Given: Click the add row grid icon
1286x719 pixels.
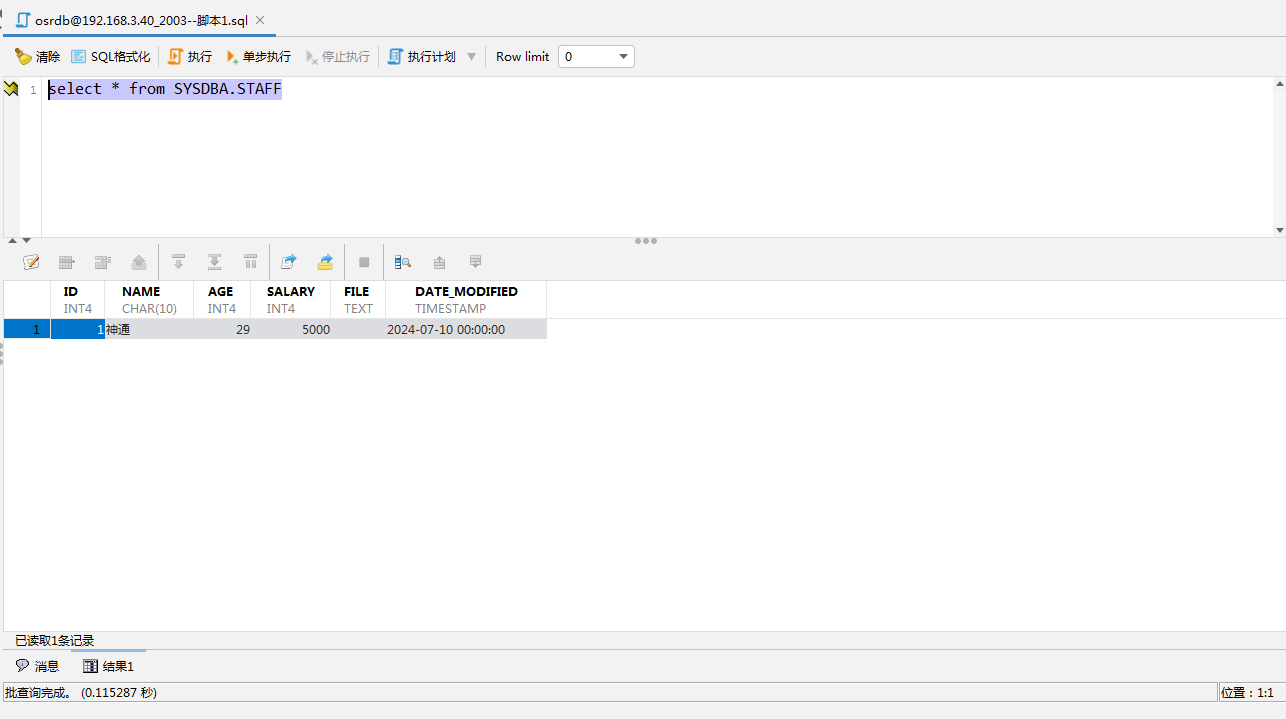Looking at the screenshot, I should [x=67, y=262].
